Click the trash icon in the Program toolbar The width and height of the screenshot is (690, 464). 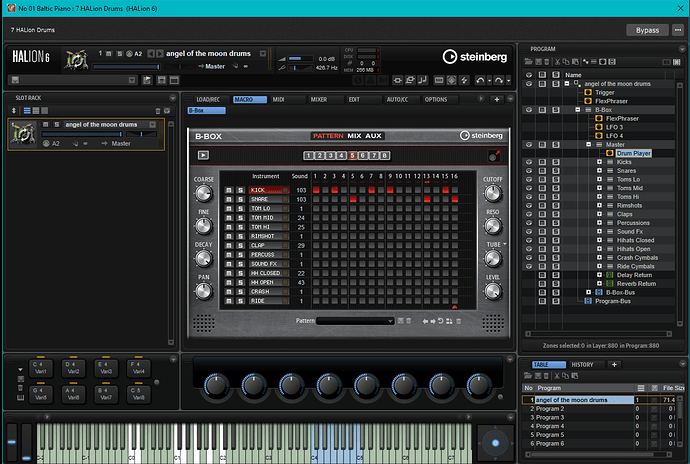pyautogui.click(x=547, y=62)
